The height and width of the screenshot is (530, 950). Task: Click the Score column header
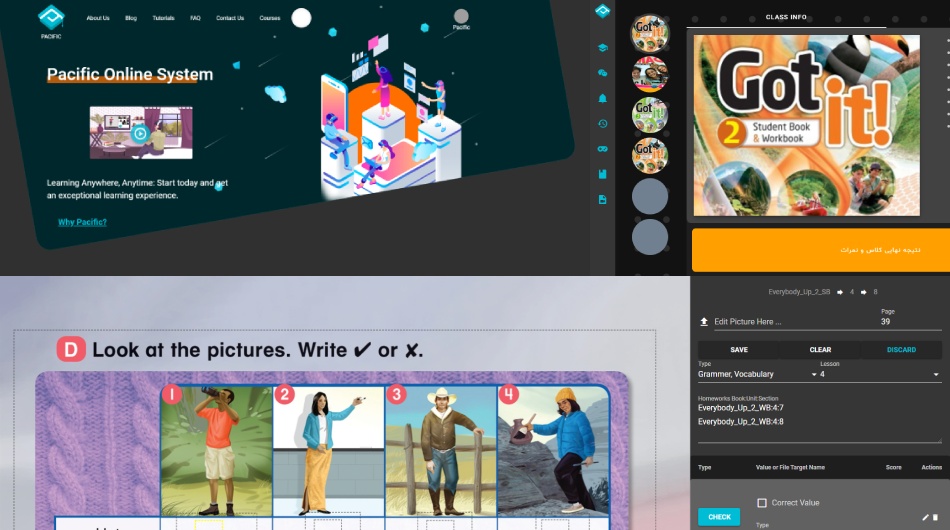894,467
